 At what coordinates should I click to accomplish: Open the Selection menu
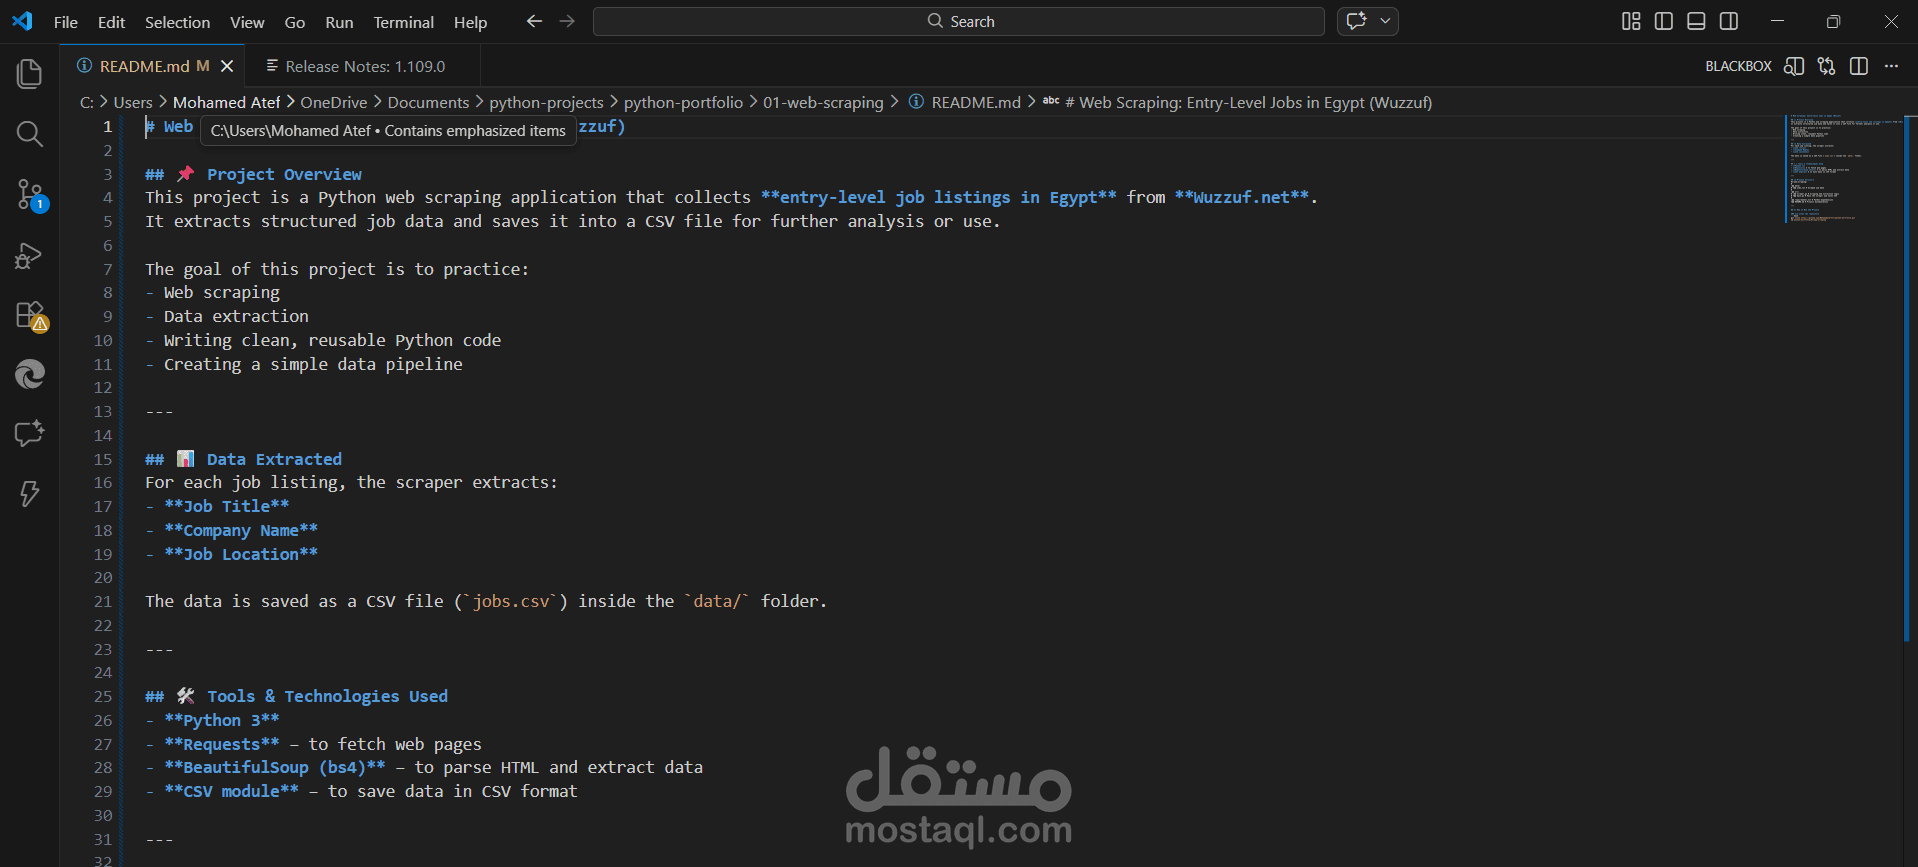177,22
